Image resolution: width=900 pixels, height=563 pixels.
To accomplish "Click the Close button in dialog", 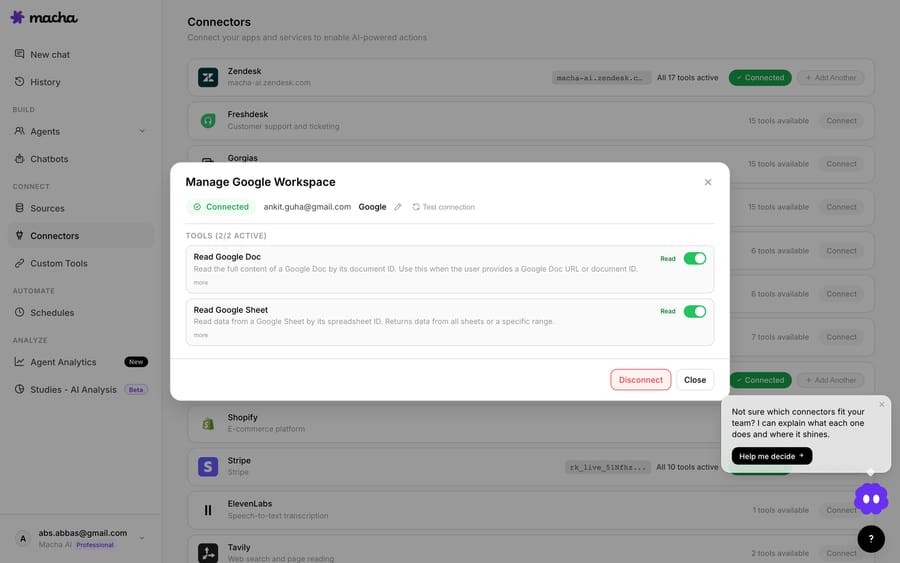I will point(695,380).
